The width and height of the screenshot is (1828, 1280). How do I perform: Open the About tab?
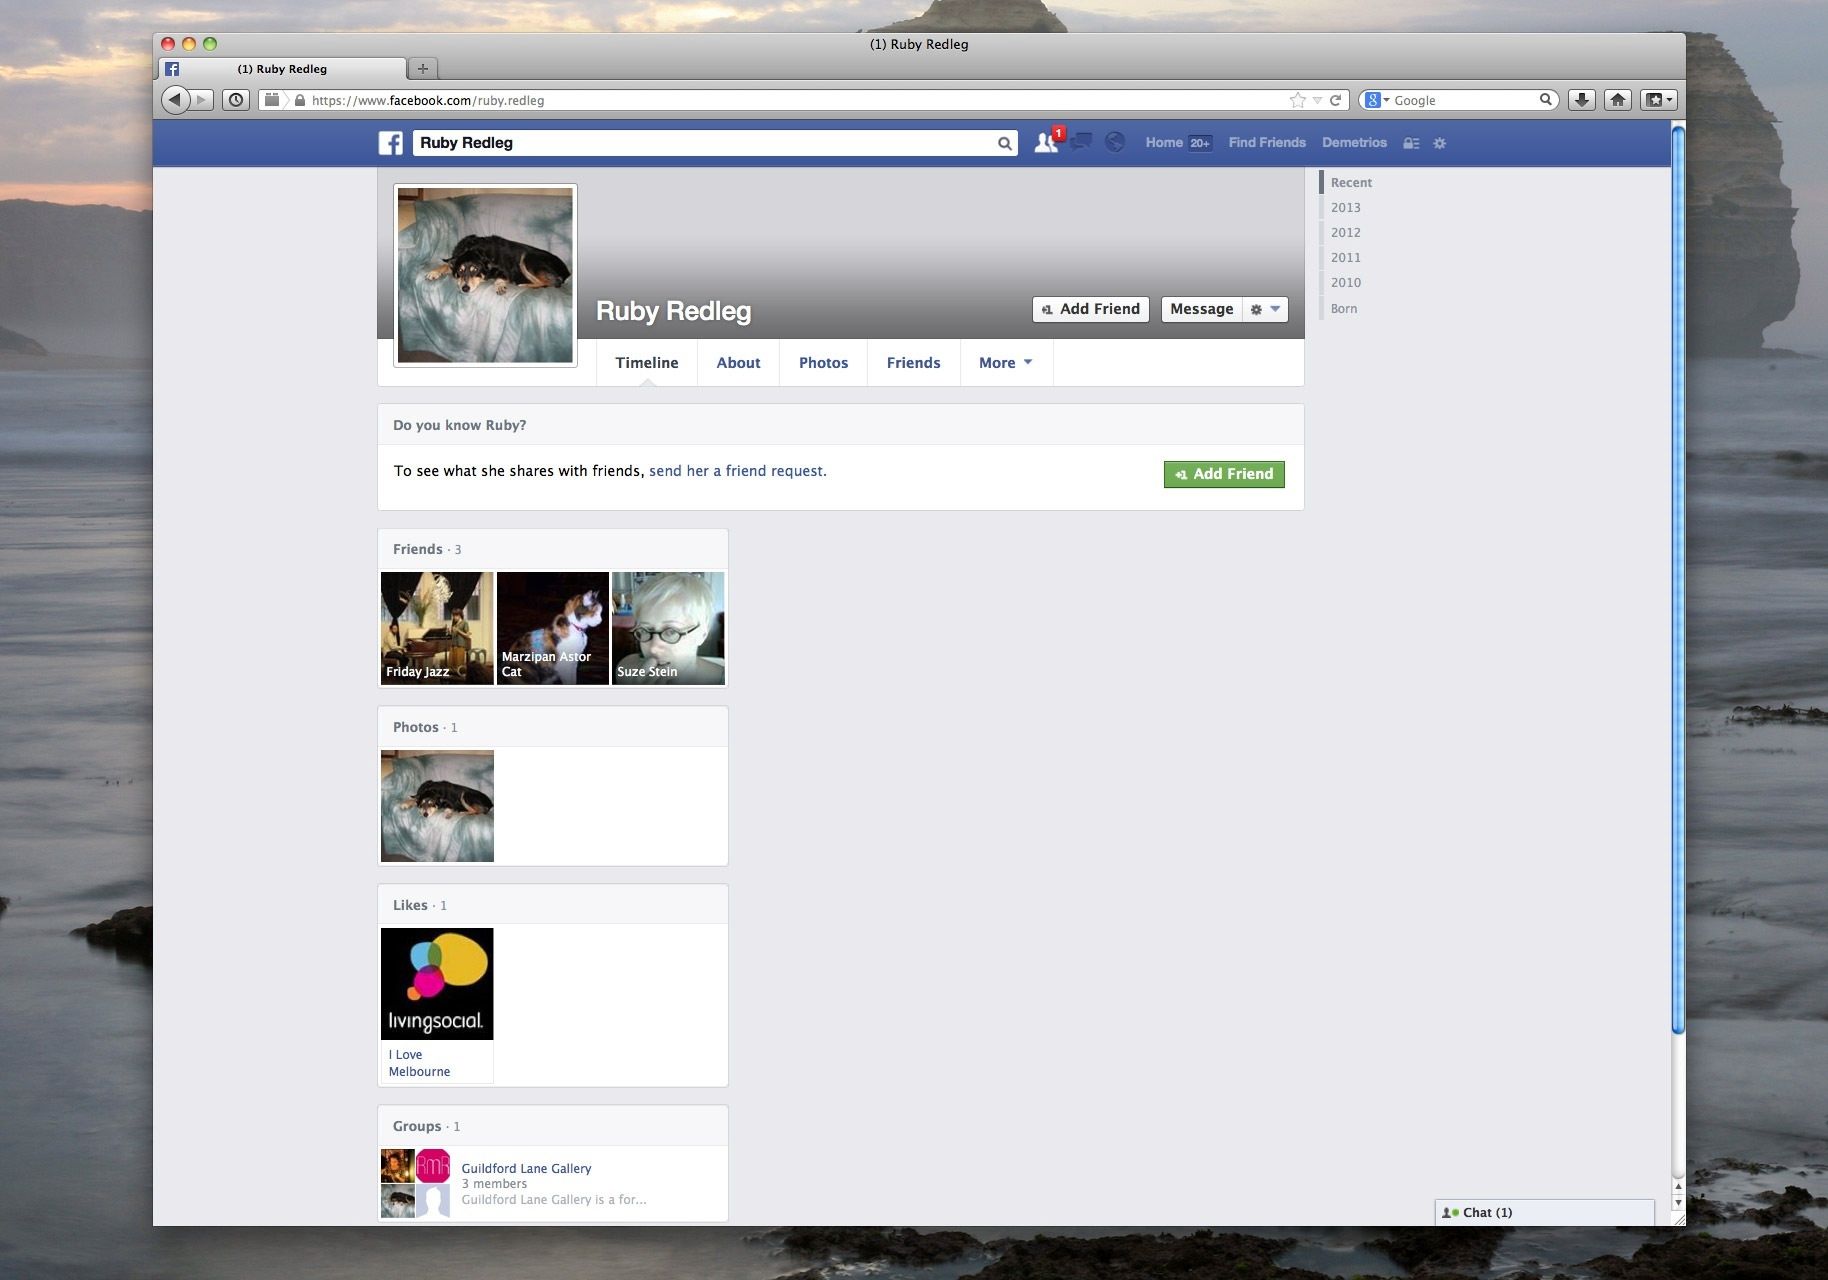click(738, 362)
